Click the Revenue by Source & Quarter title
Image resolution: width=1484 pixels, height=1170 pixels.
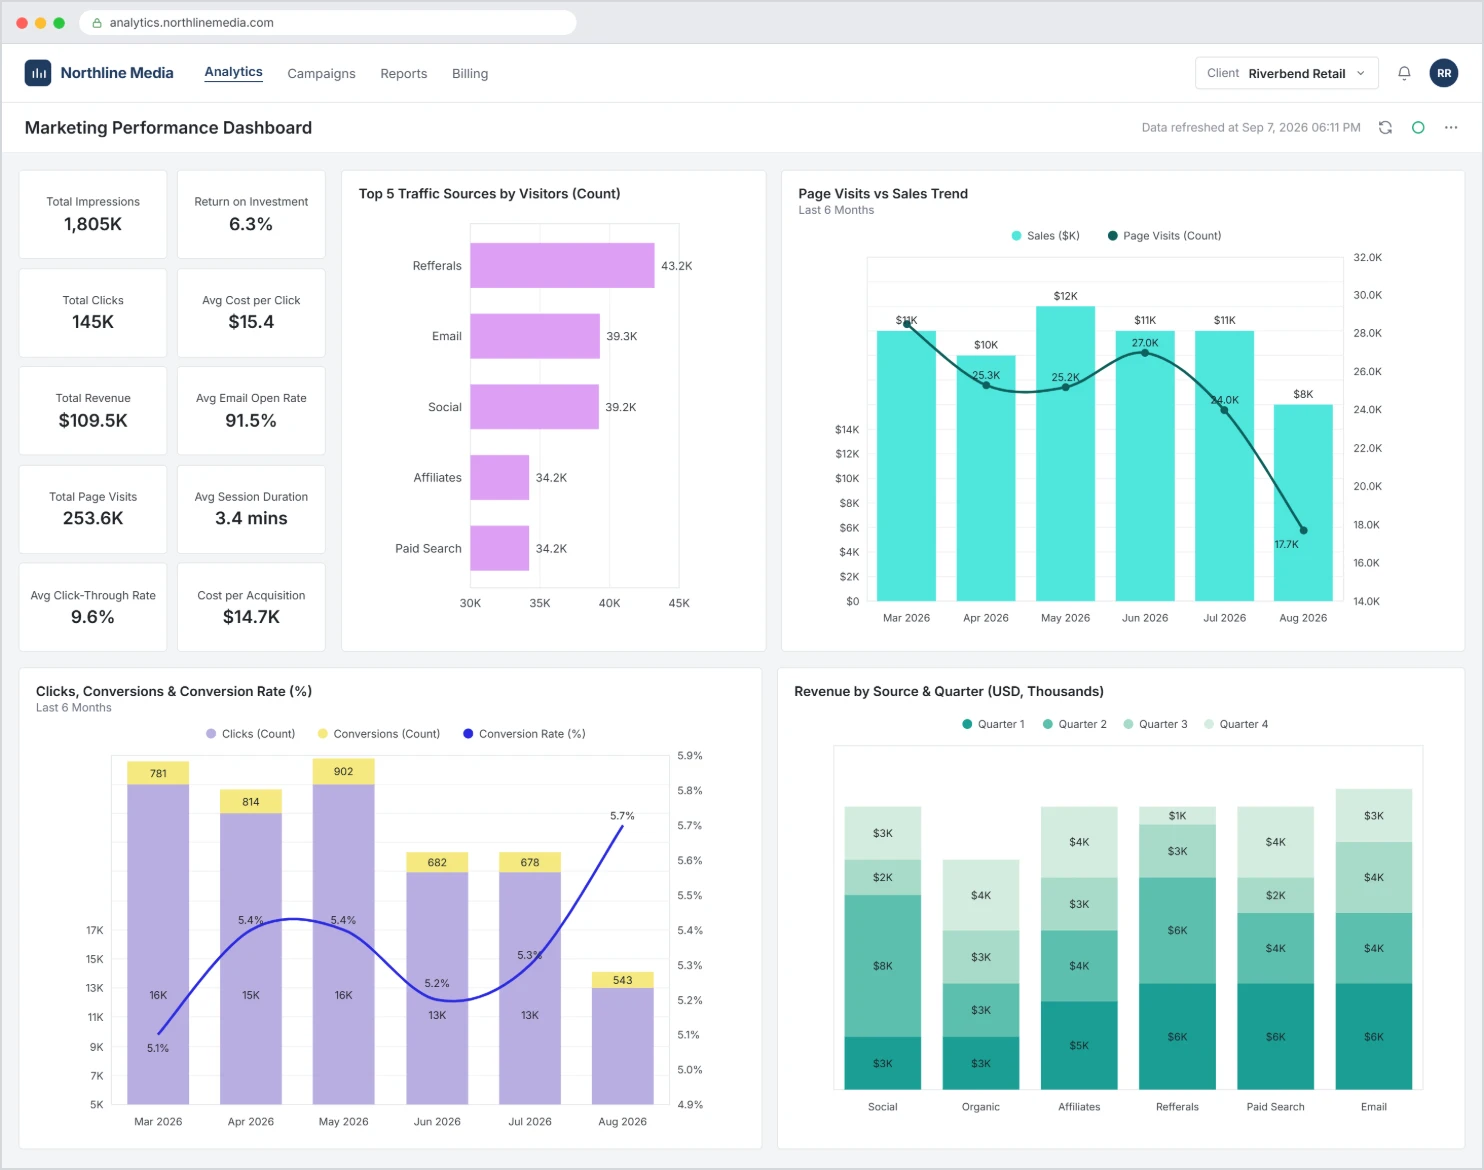coord(949,692)
